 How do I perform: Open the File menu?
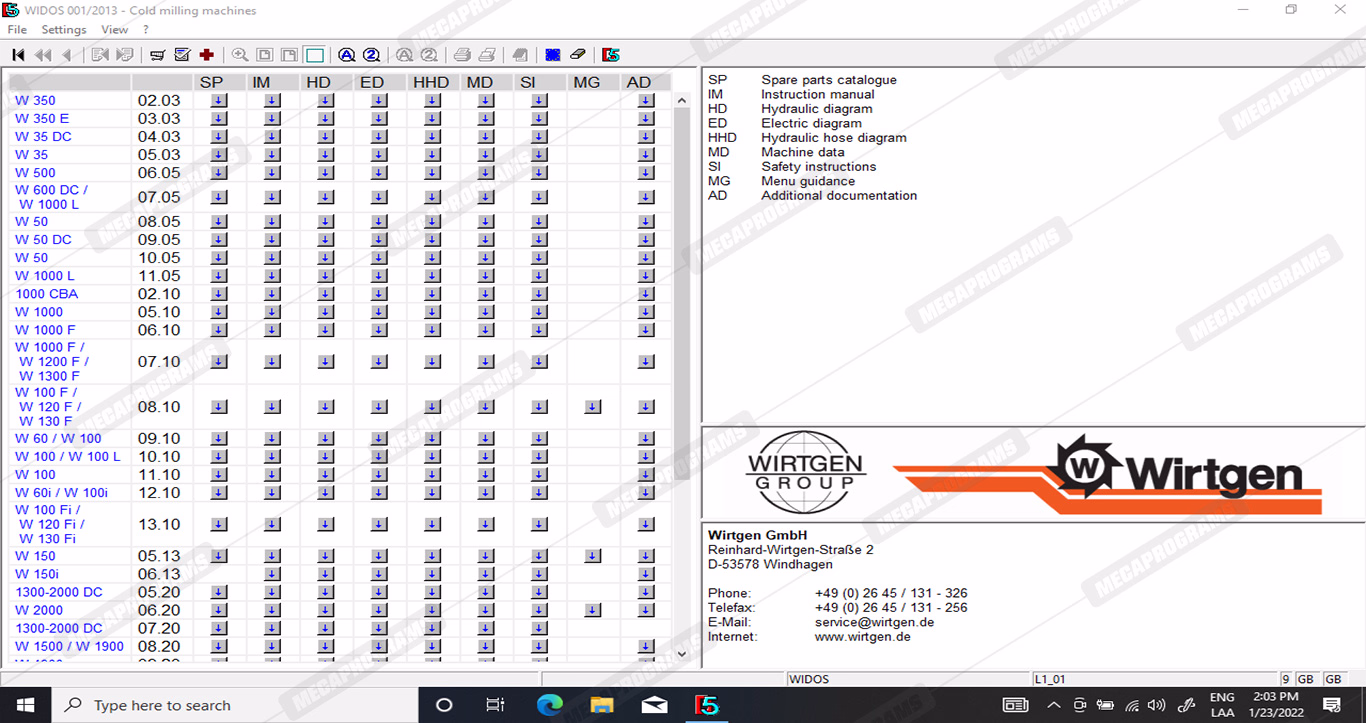pos(17,30)
